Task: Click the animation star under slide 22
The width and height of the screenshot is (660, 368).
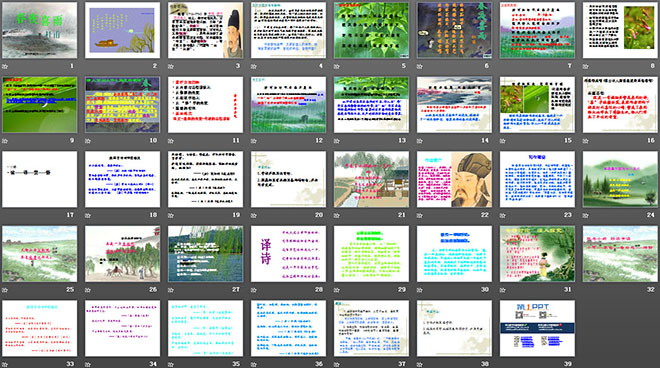Action: 420,216
